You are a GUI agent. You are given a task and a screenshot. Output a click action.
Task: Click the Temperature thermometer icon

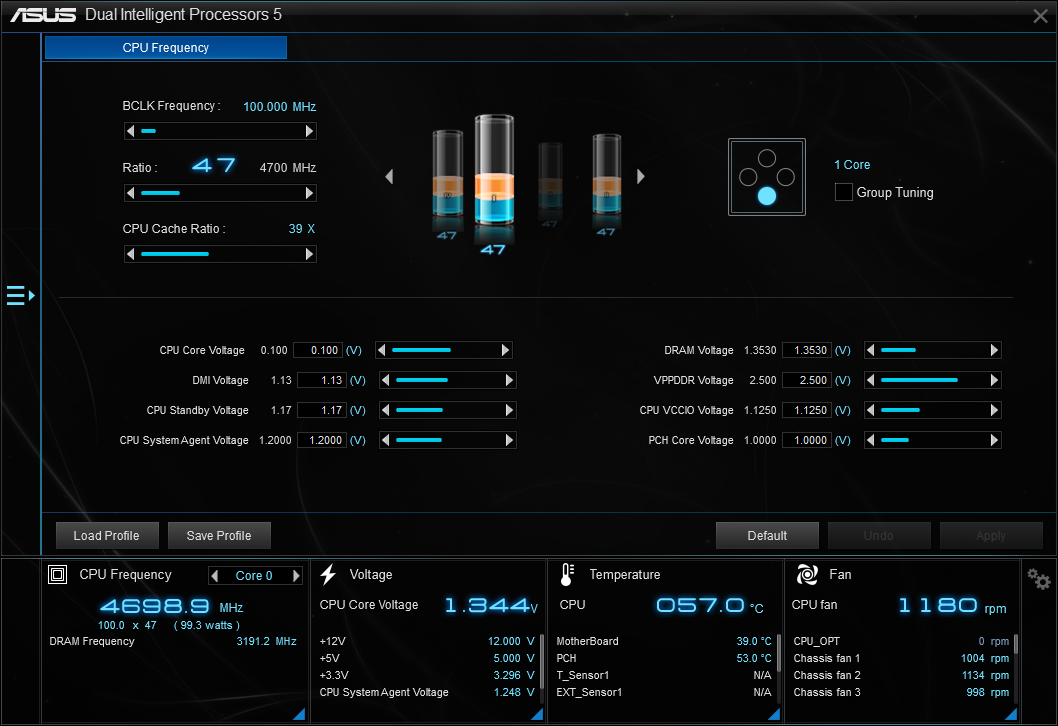pyautogui.click(x=567, y=574)
